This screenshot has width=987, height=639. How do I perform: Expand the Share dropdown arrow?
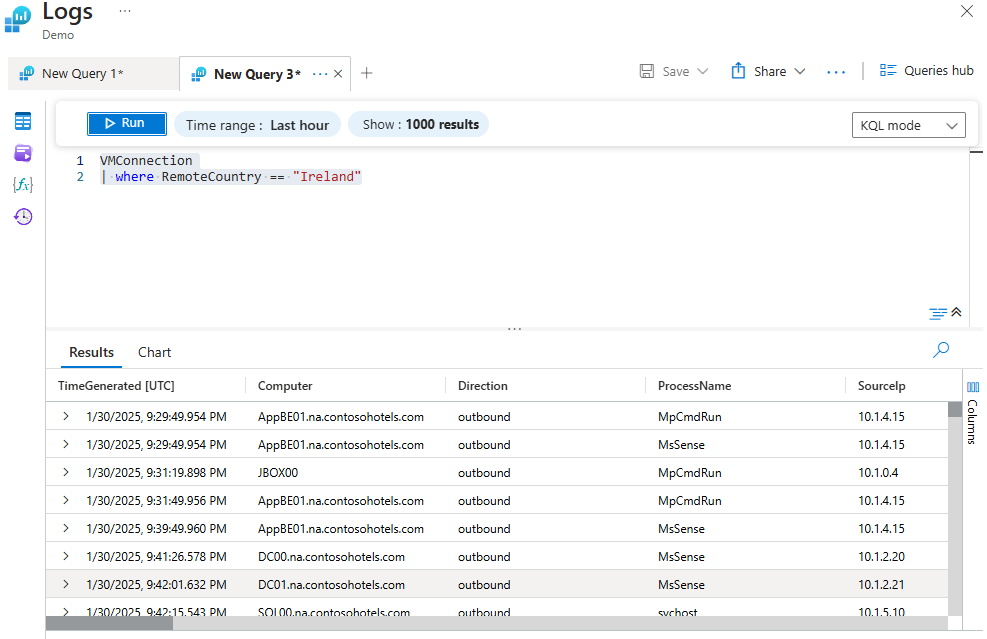pyautogui.click(x=800, y=71)
